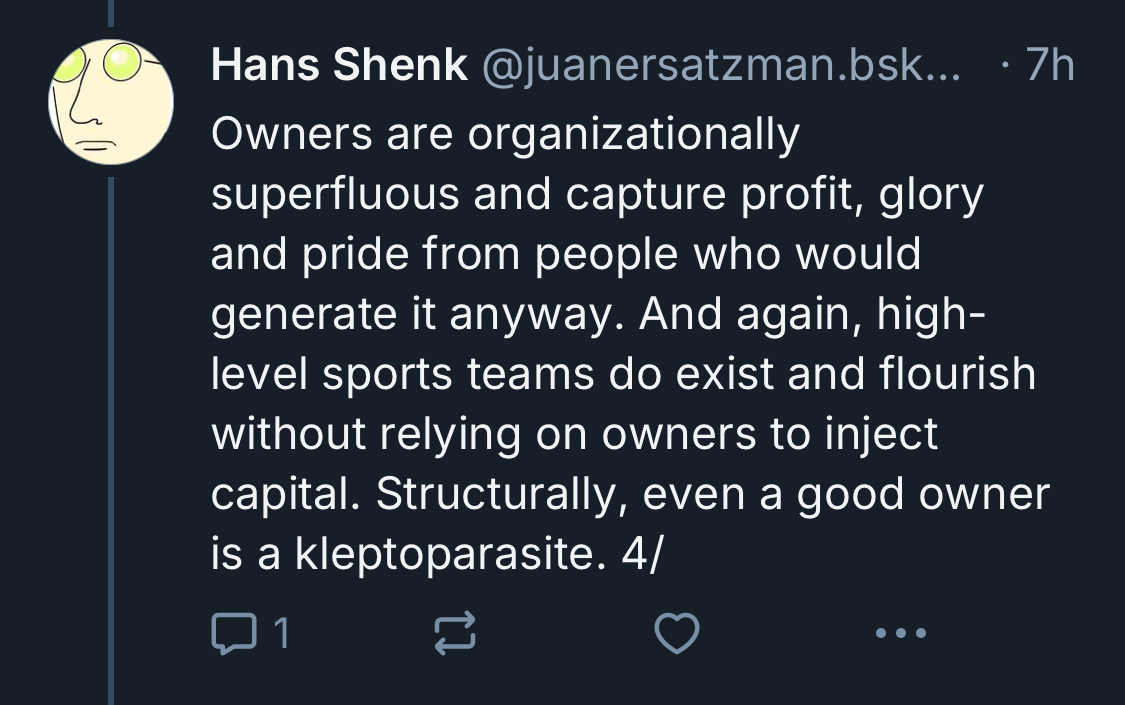Repost this post with the arrows icon
This screenshot has height=705, width=1125.
pyautogui.click(x=456, y=632)
